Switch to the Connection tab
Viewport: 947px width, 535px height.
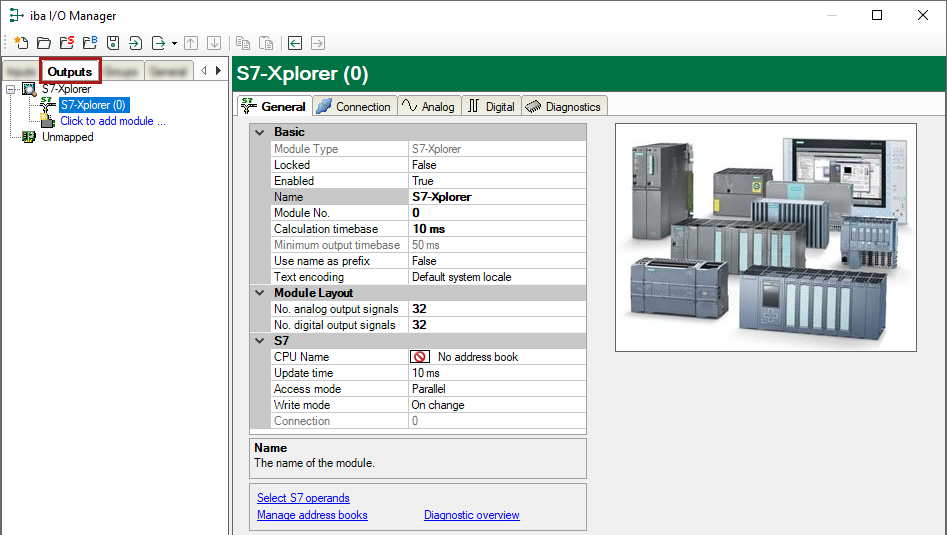(x=353, y=106)
